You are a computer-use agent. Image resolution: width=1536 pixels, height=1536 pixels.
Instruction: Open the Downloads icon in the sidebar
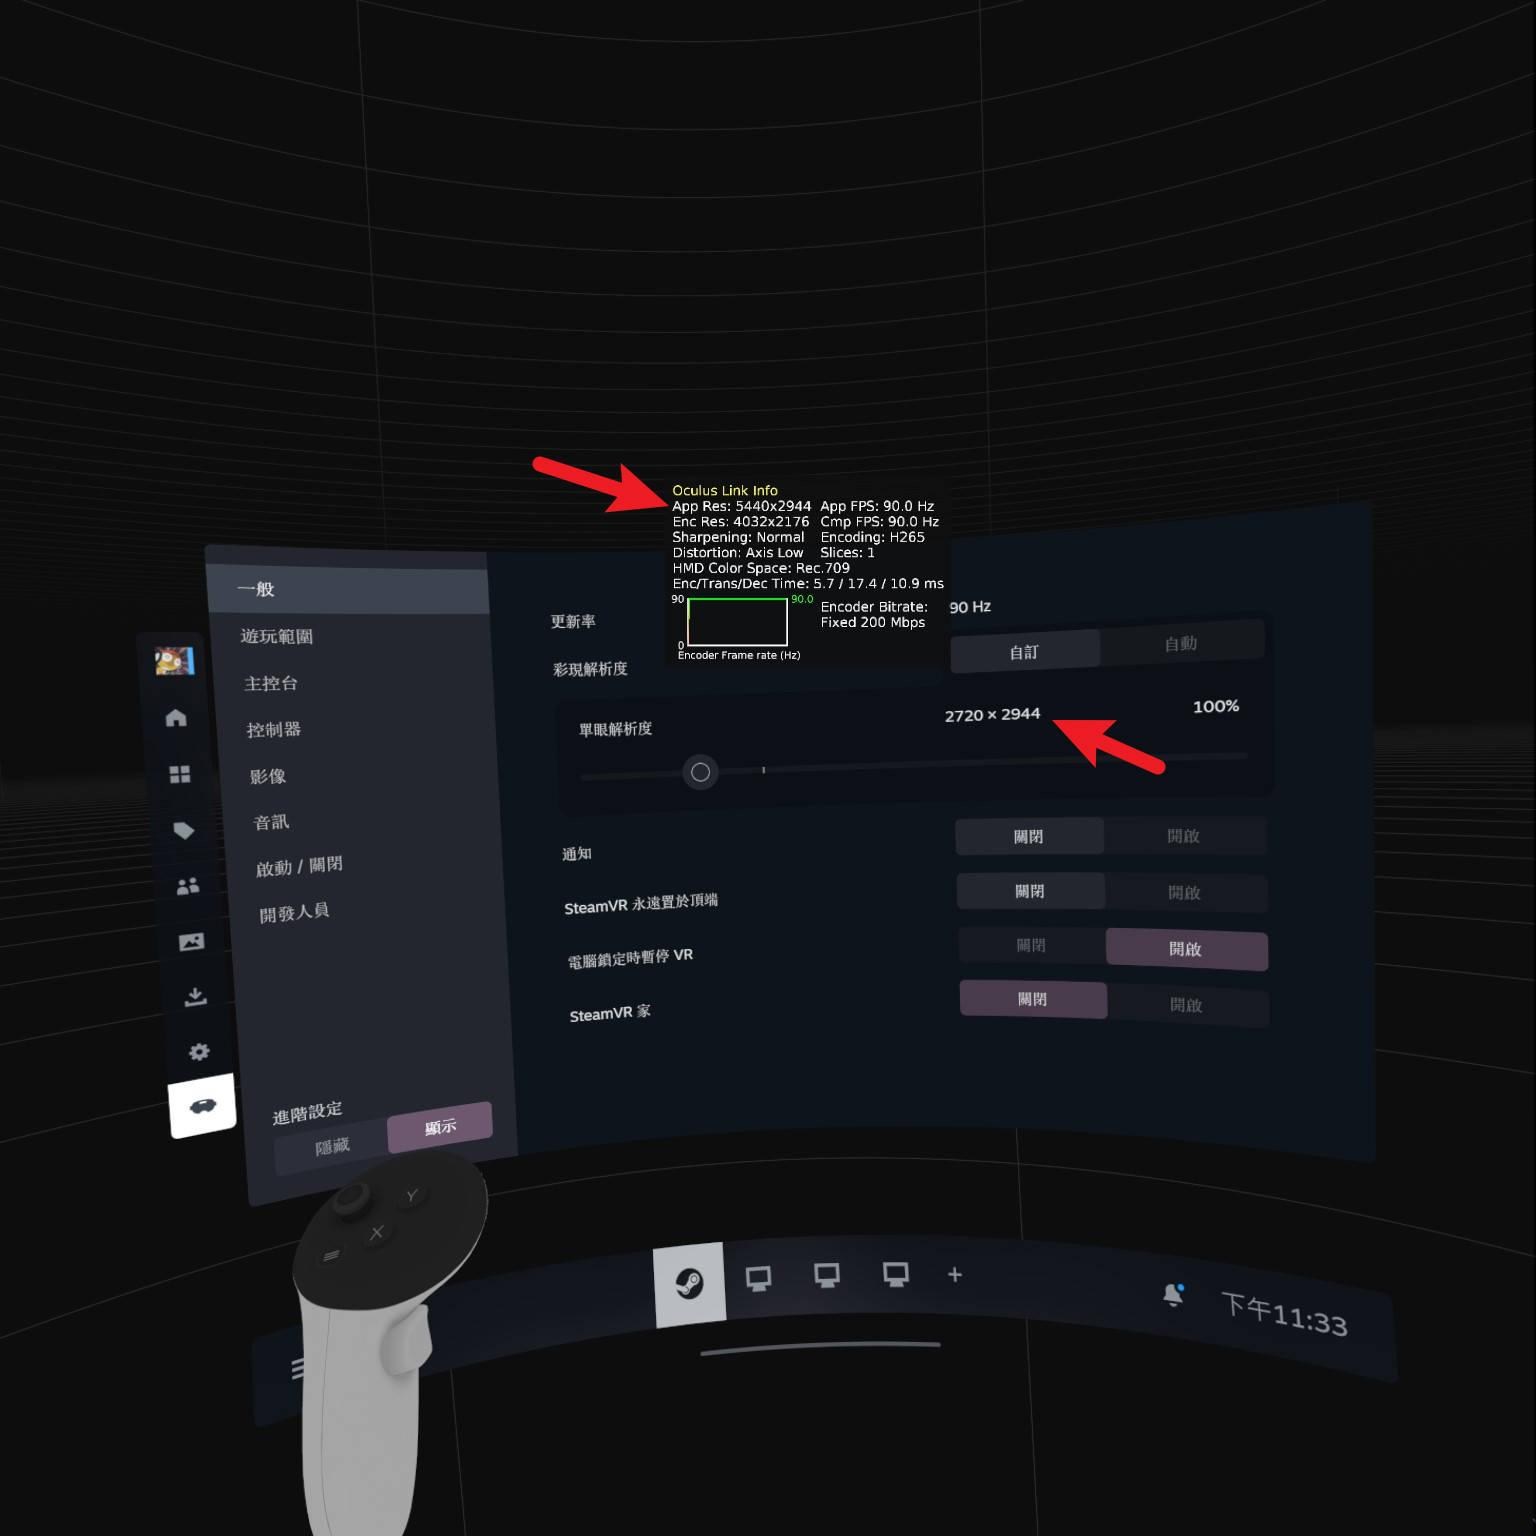pyautogui.click(x=196, y=996)
